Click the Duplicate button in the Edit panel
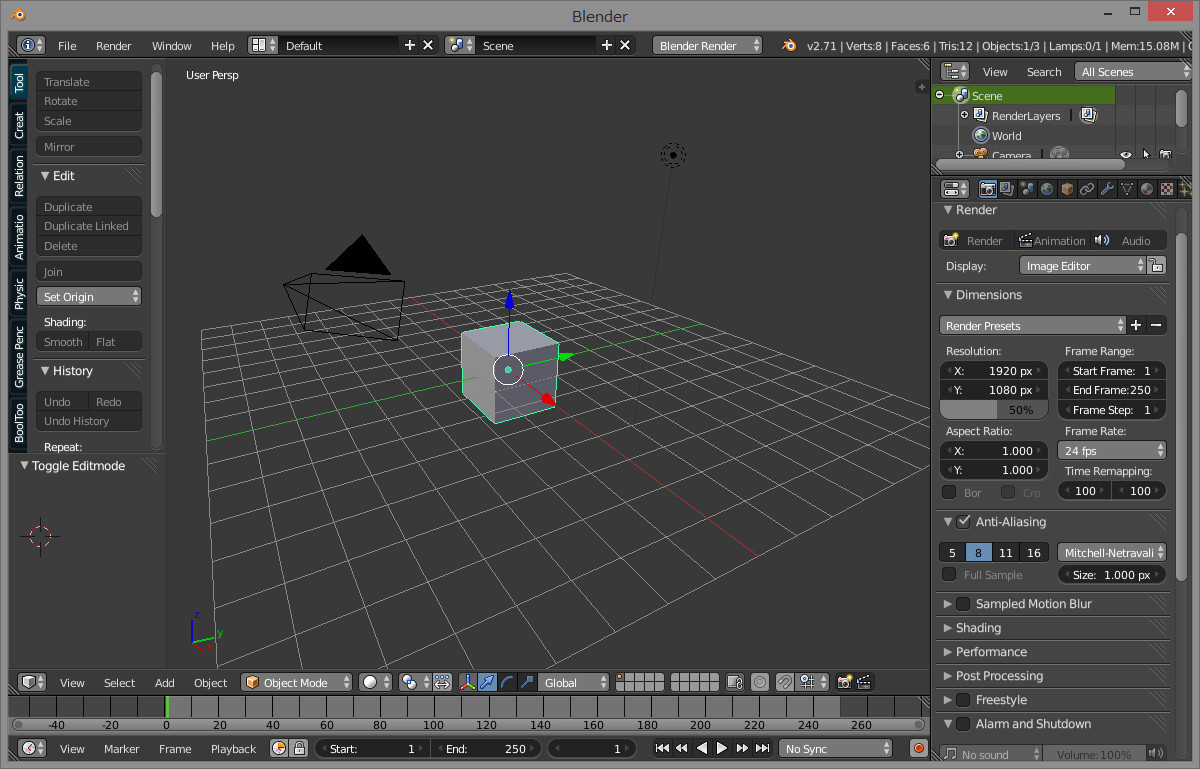The width and height of the screenshot is (1200, 769). coord(89,207)
